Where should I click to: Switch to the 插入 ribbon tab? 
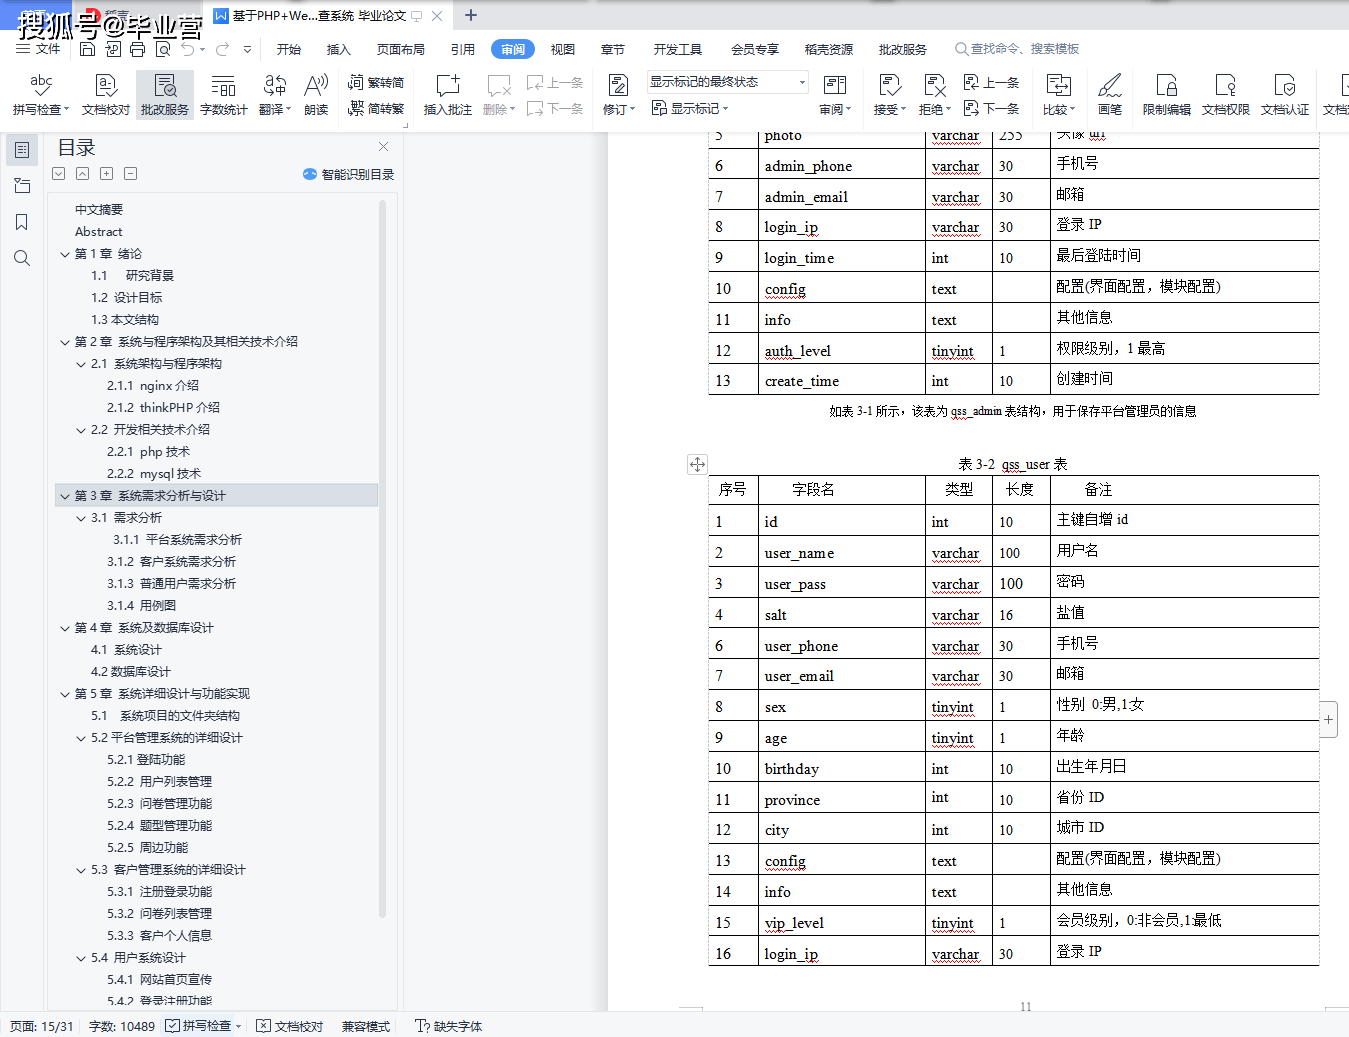click(338, 49)
